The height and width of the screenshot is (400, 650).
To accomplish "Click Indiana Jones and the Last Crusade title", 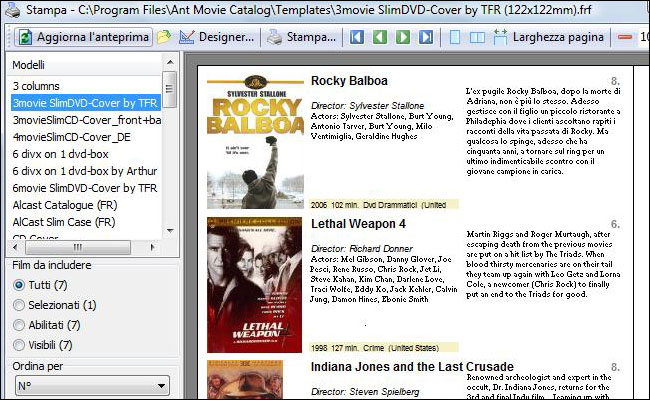I will [x=412, y=367].
